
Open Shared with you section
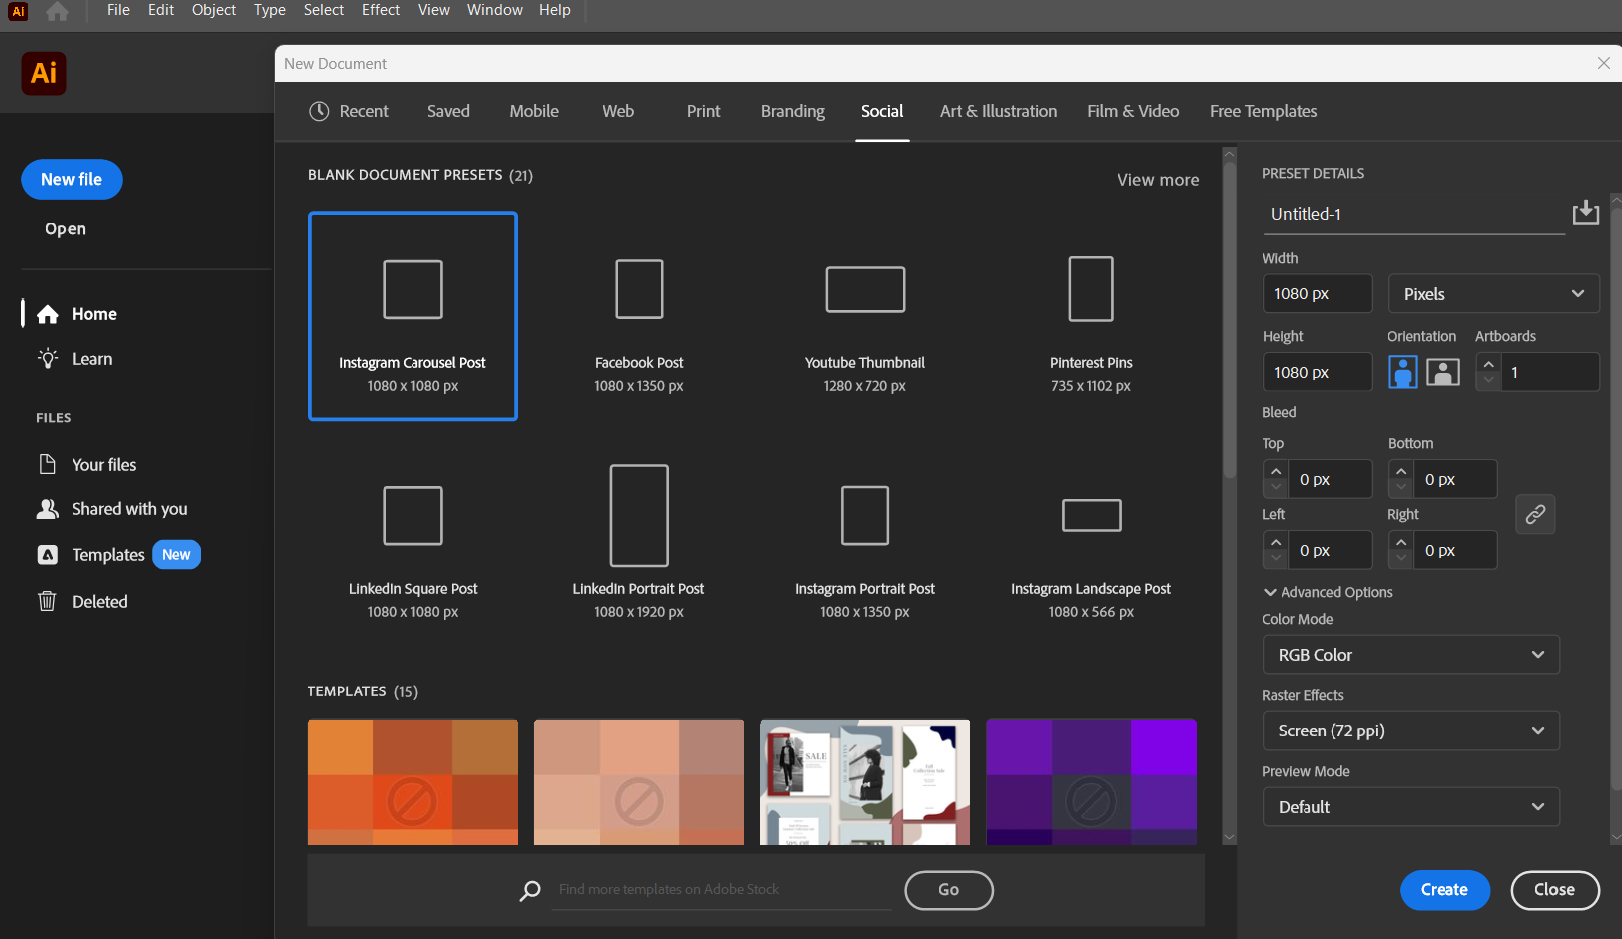pyautogui.click(x=129, y=509)
